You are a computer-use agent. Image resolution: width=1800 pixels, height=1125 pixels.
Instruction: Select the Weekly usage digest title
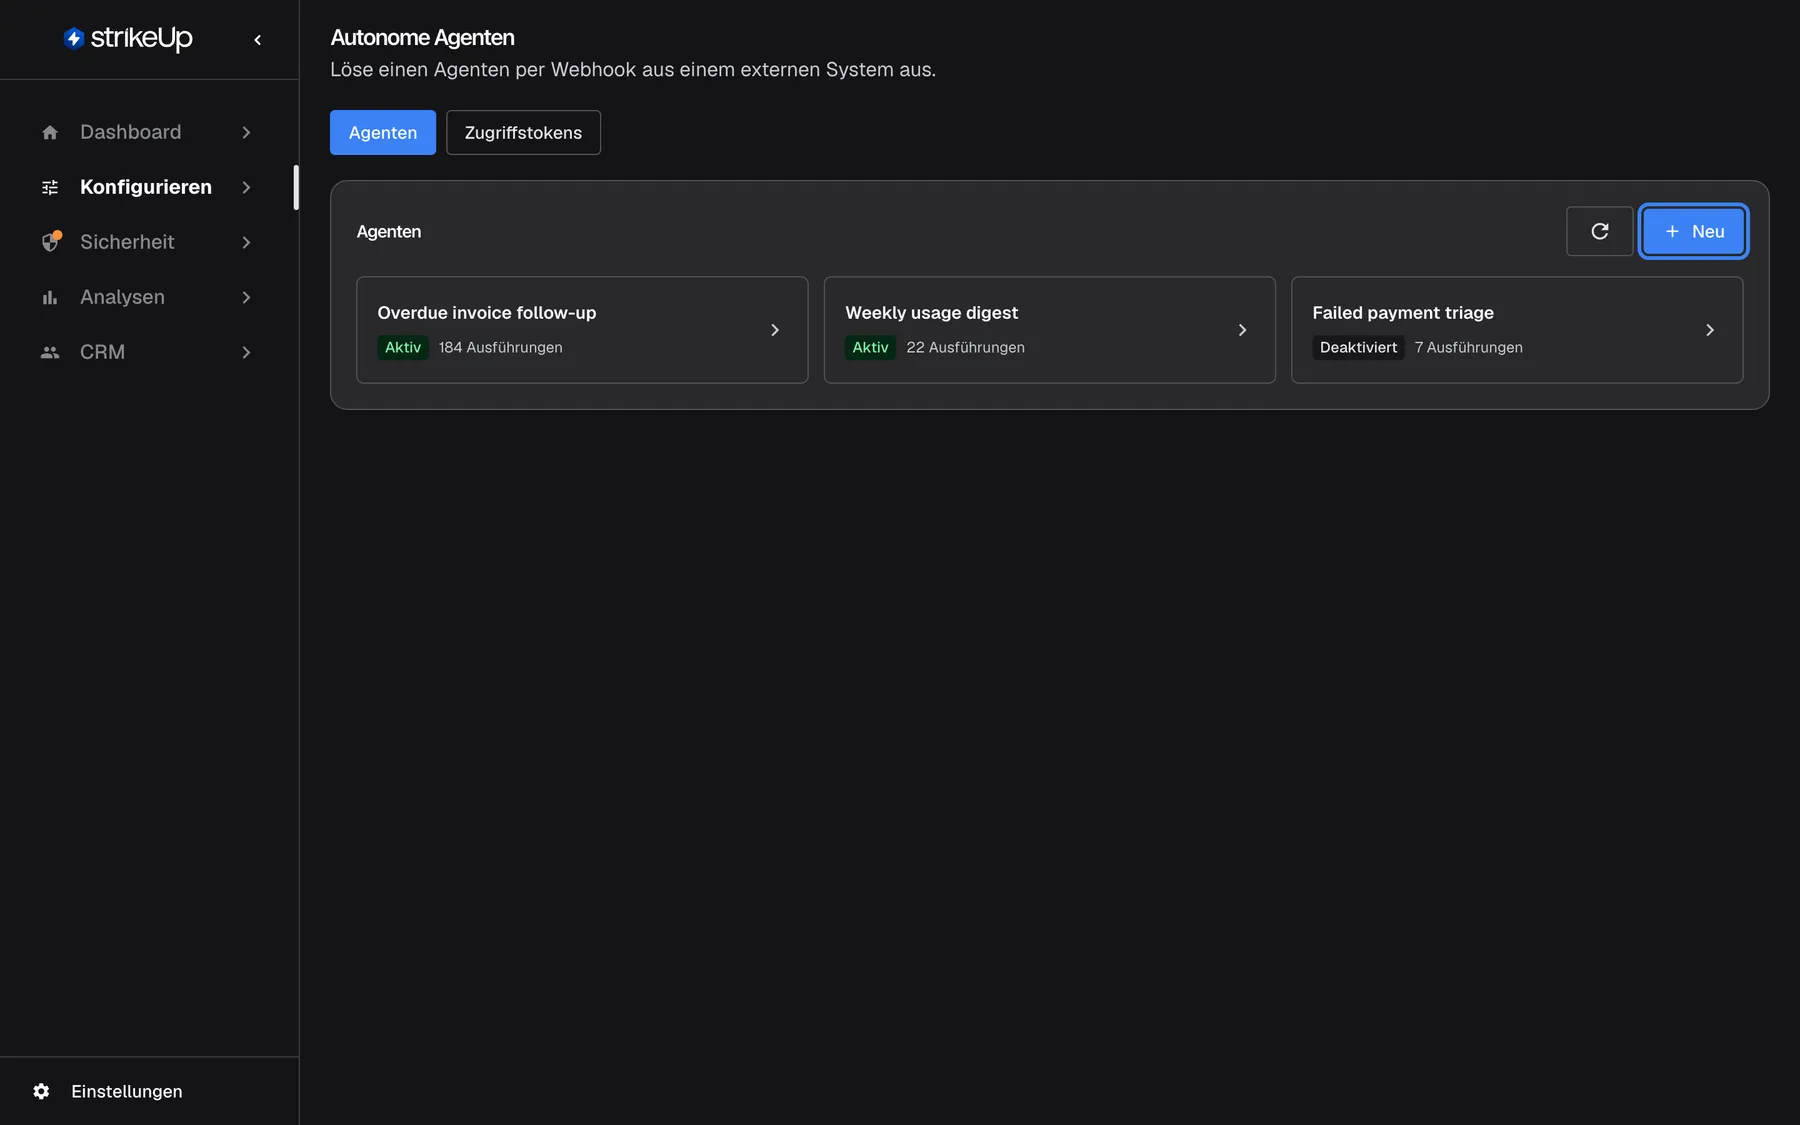(x=931, y=313)
